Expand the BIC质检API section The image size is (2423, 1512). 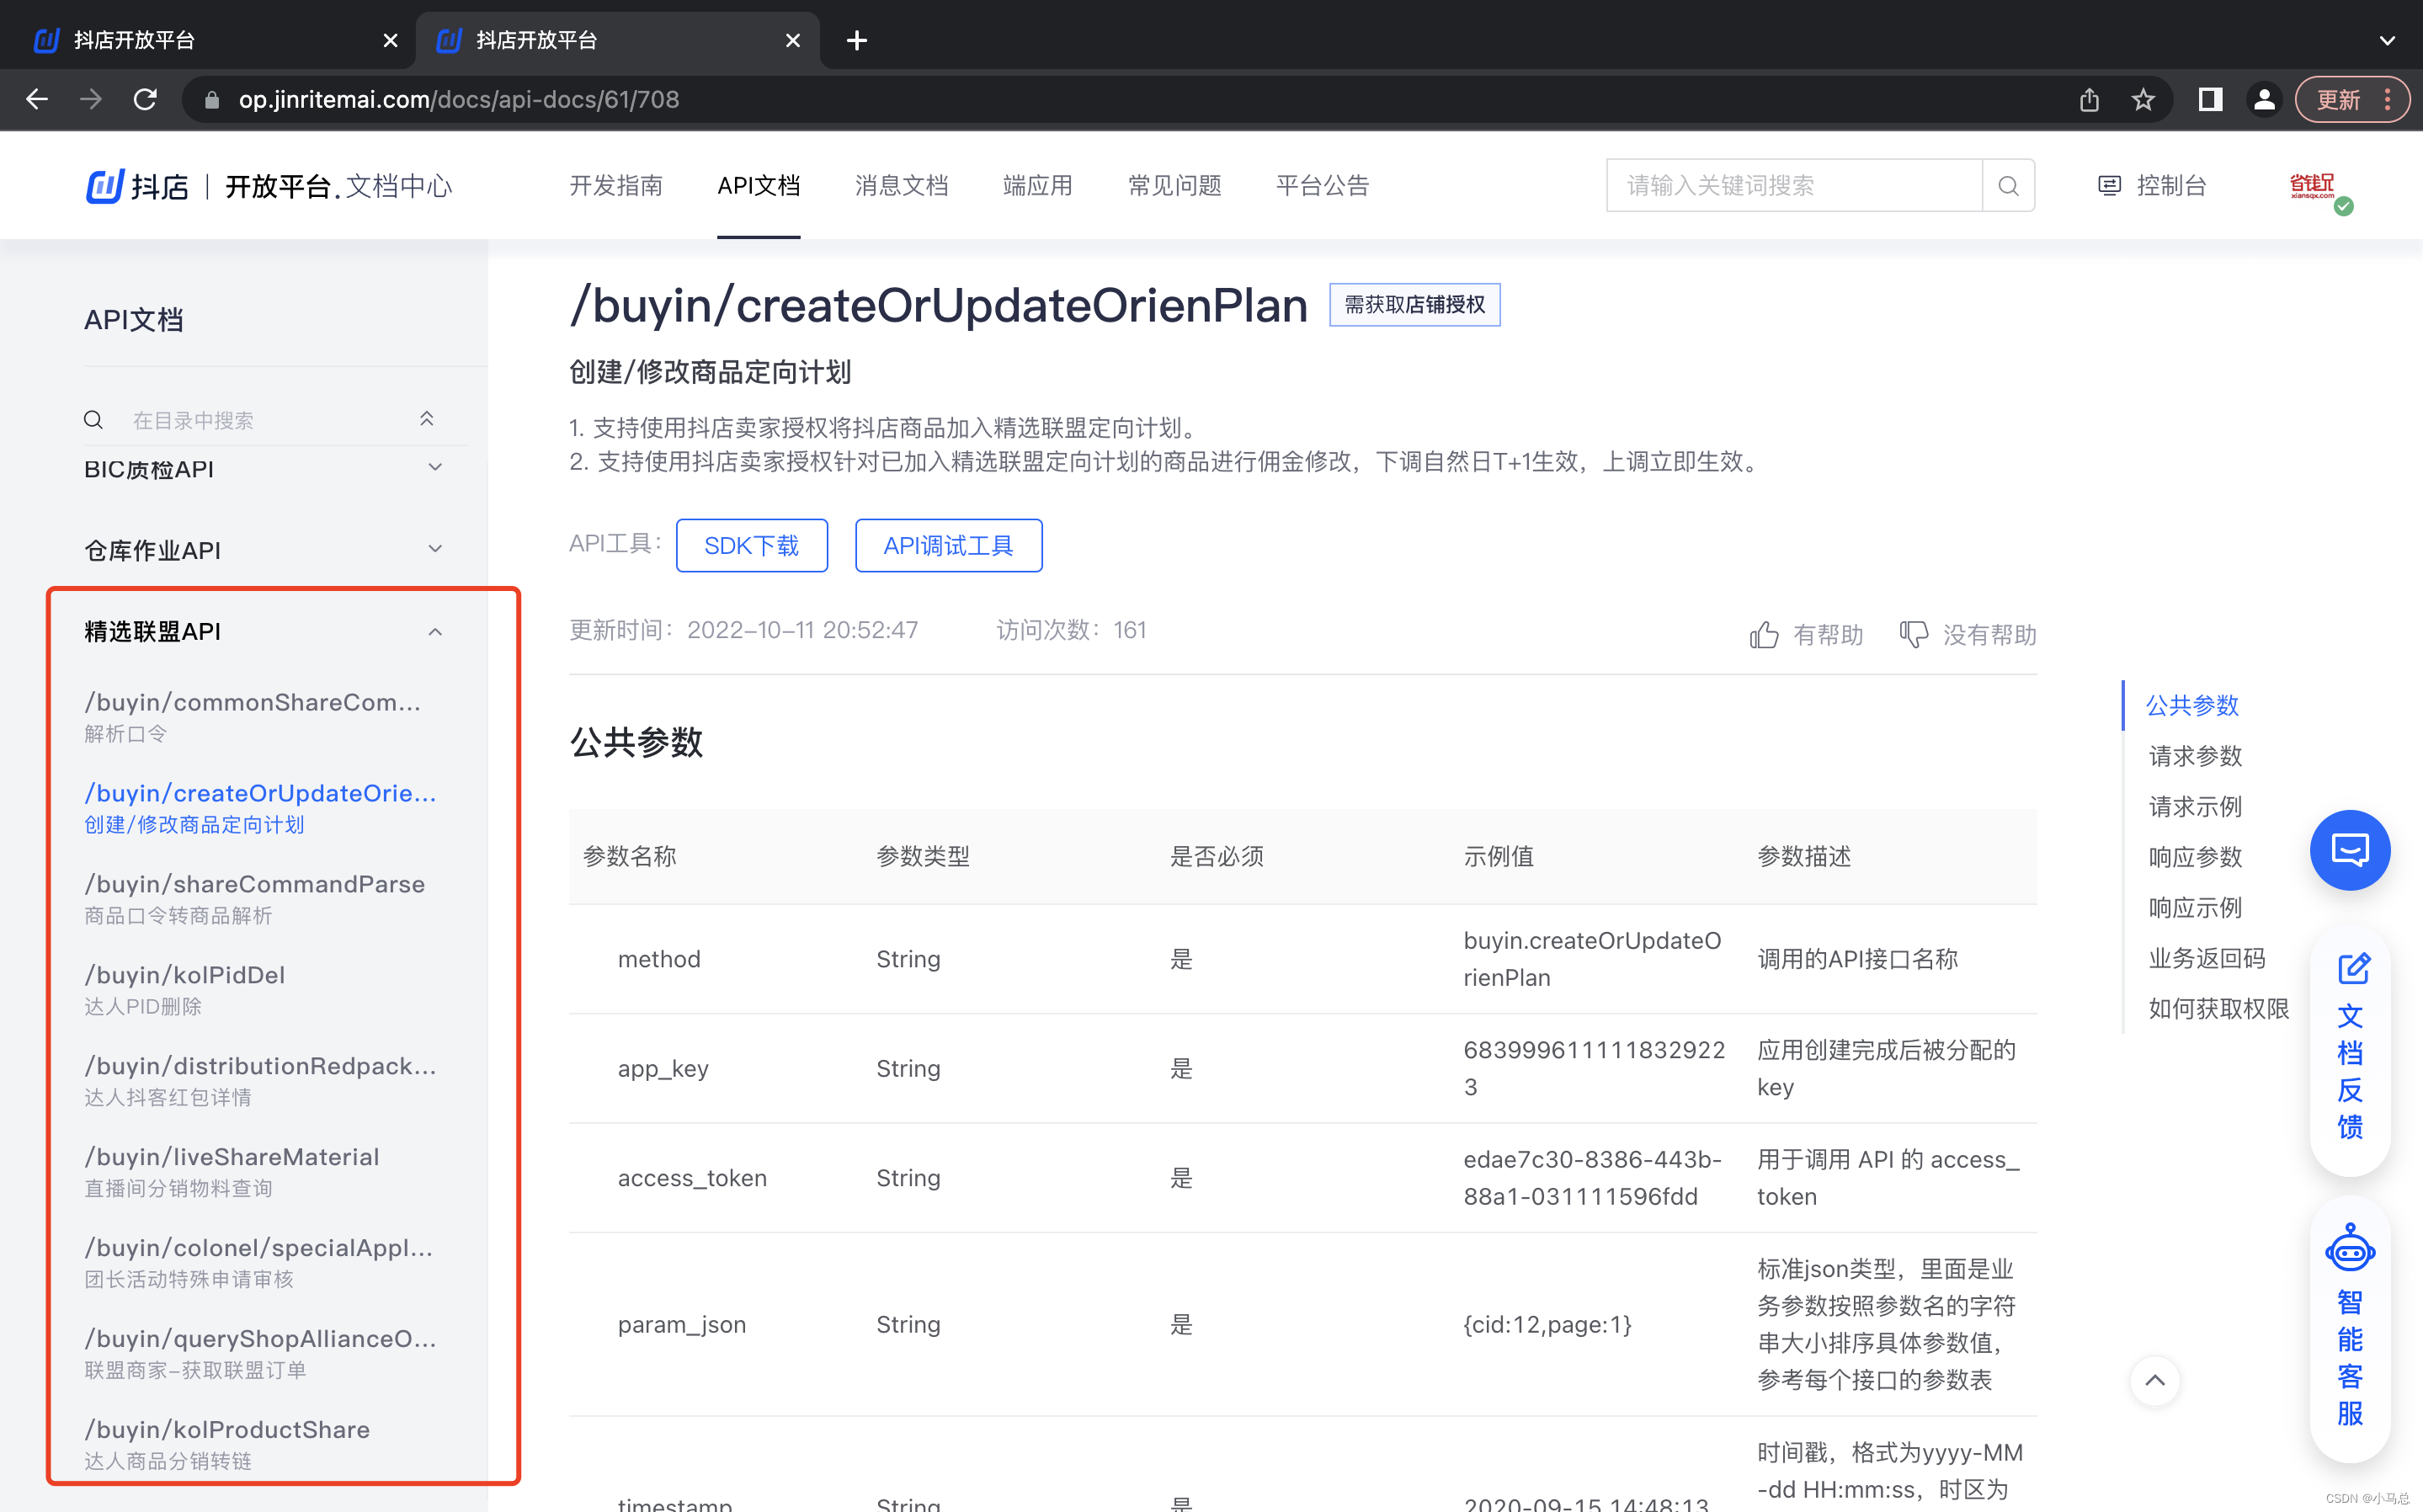(435, 468)
